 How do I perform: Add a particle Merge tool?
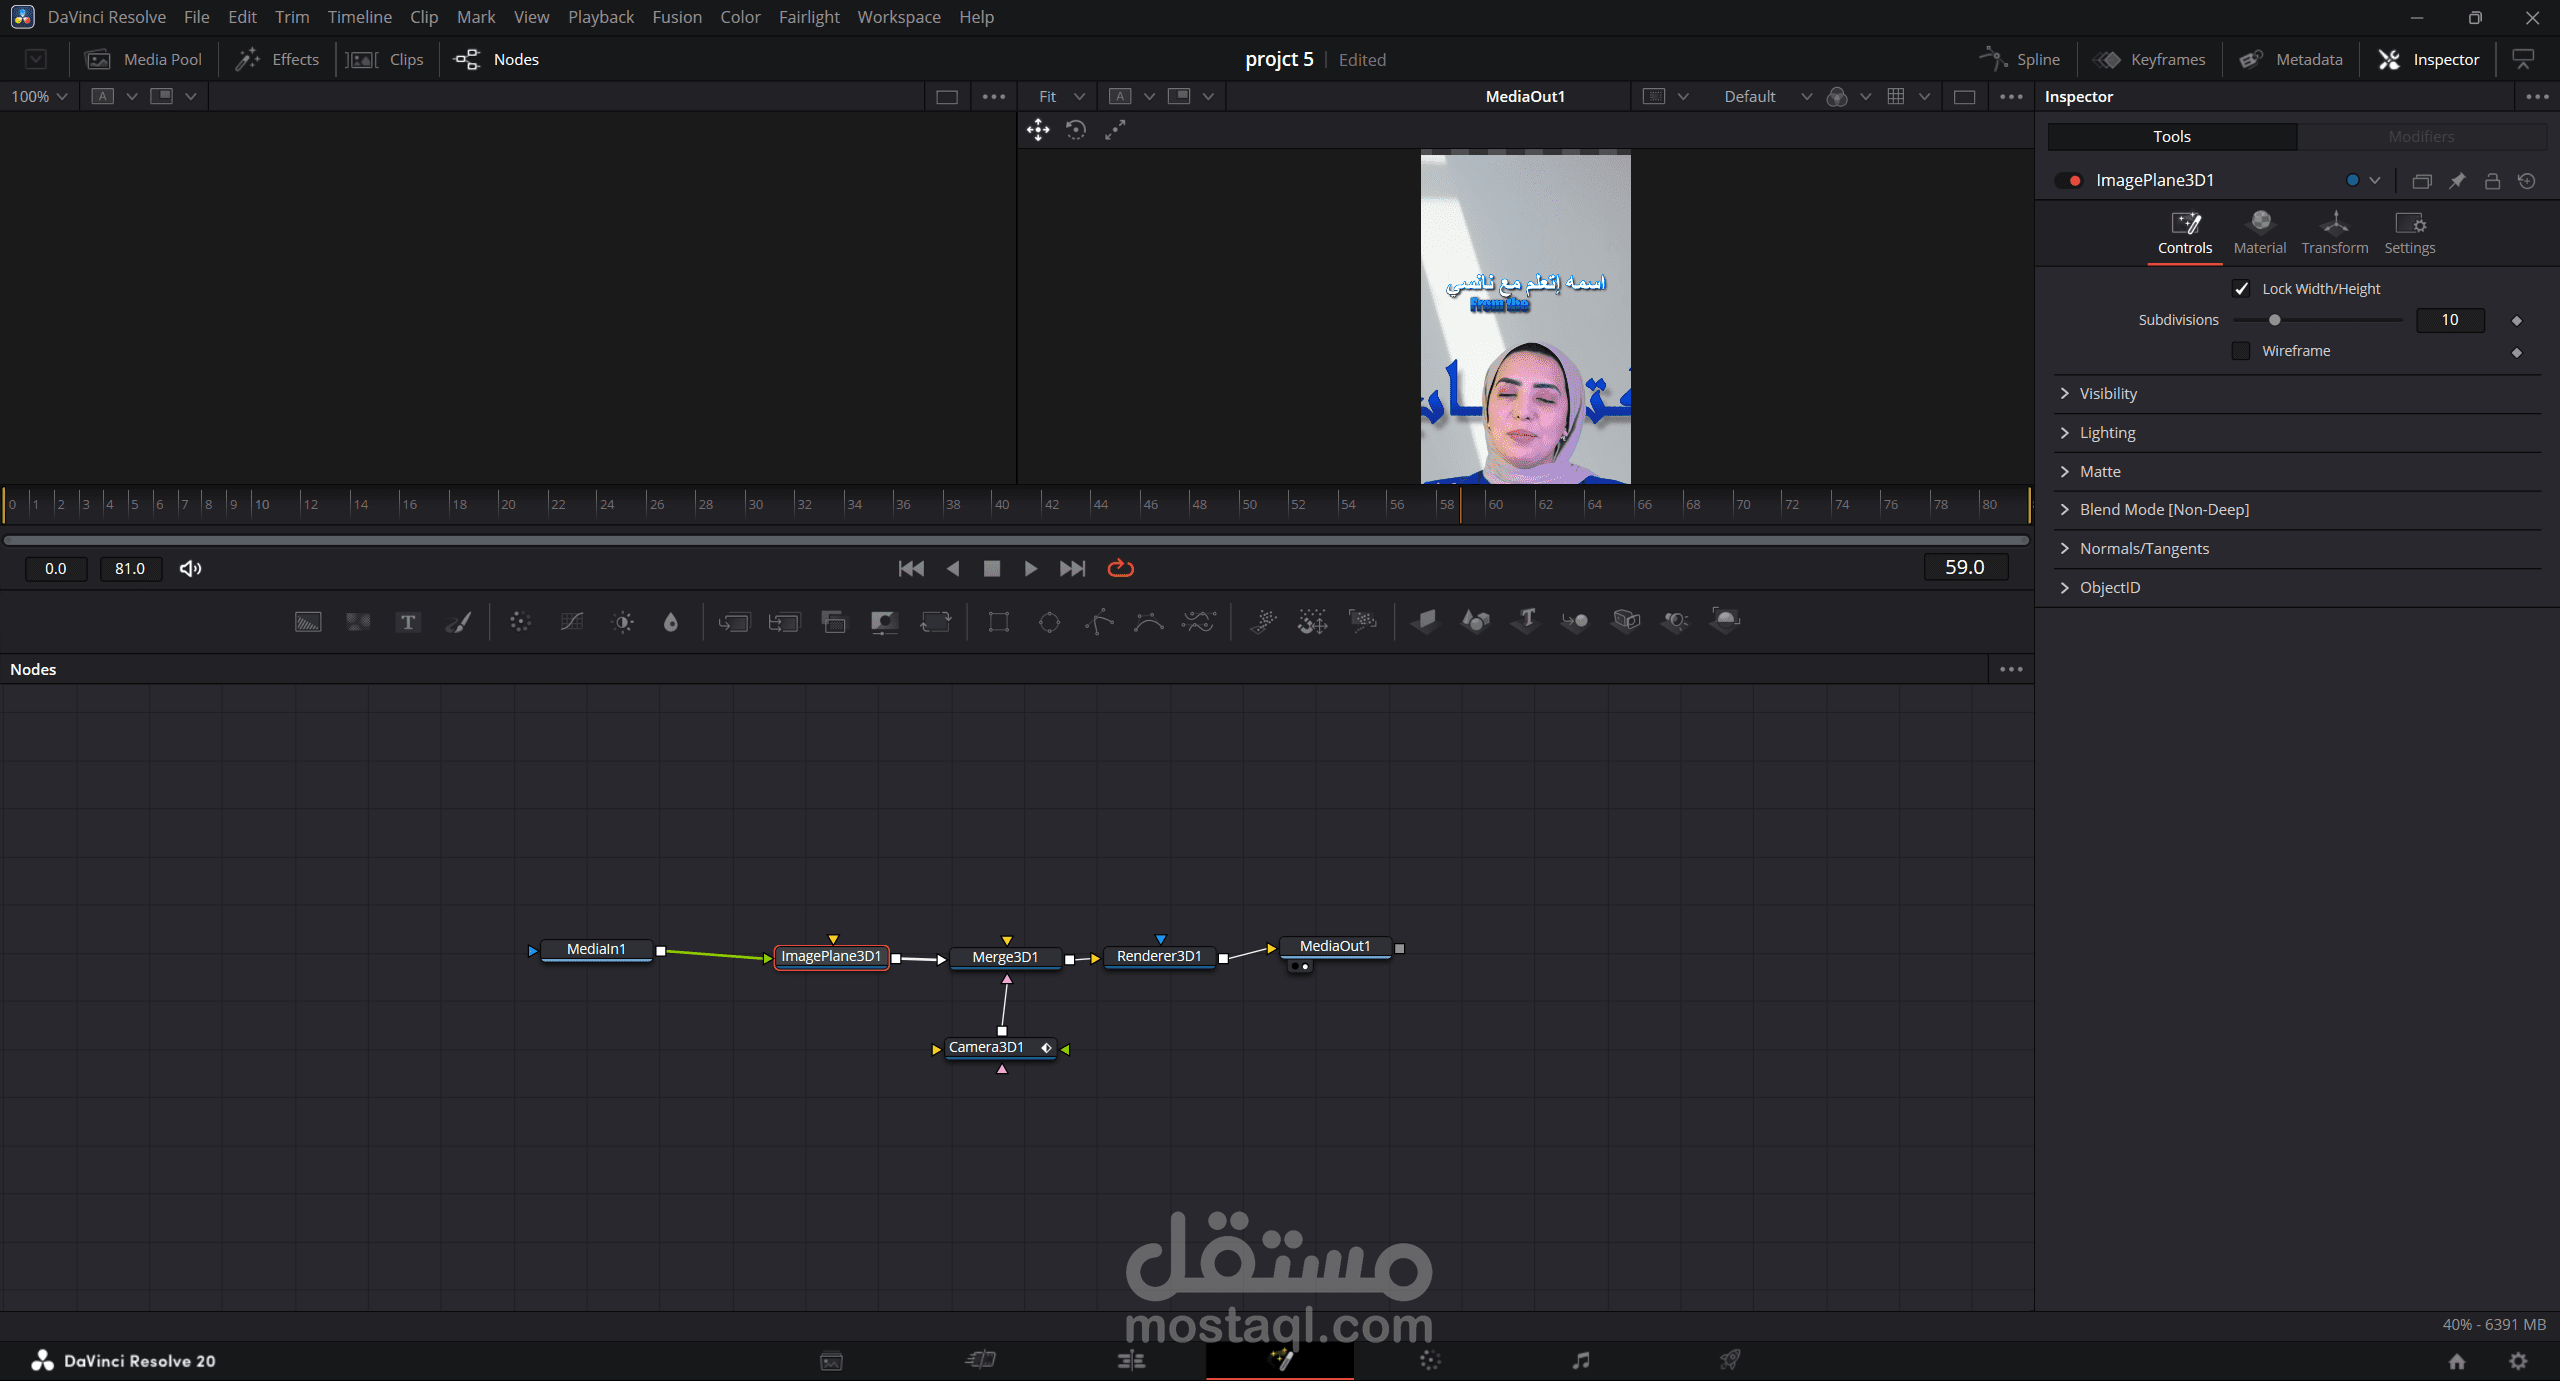(x=1313, y=622)
